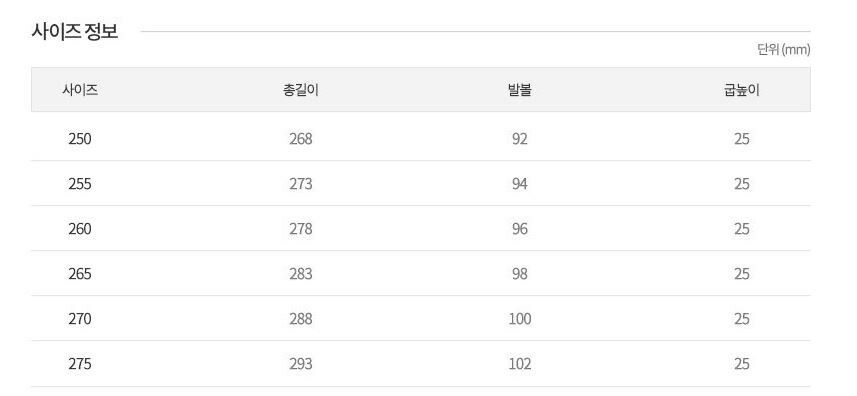
Task: Click total length value 268
Action: [x=301, y=139]
